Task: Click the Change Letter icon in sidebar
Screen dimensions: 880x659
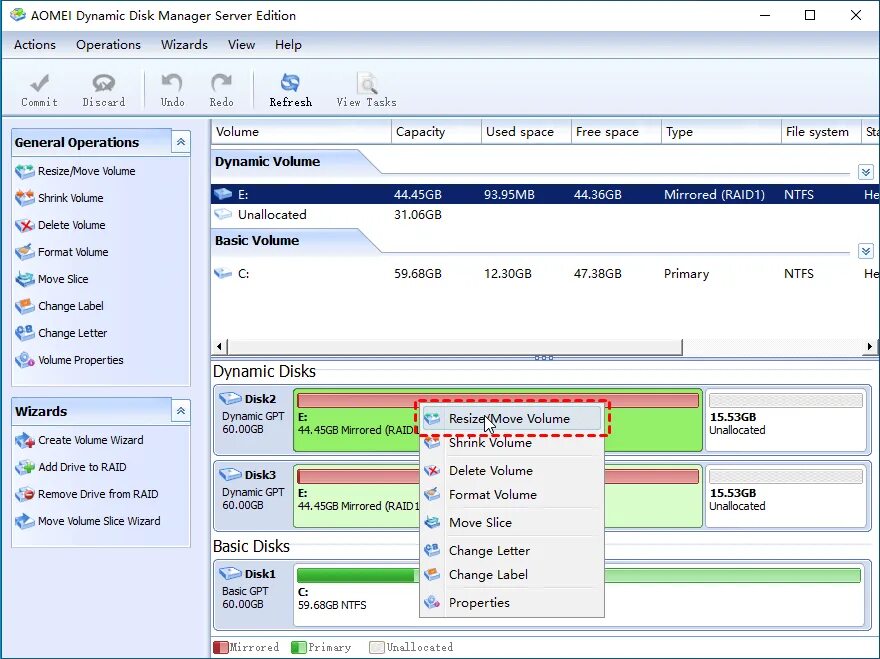Action: 25,333
